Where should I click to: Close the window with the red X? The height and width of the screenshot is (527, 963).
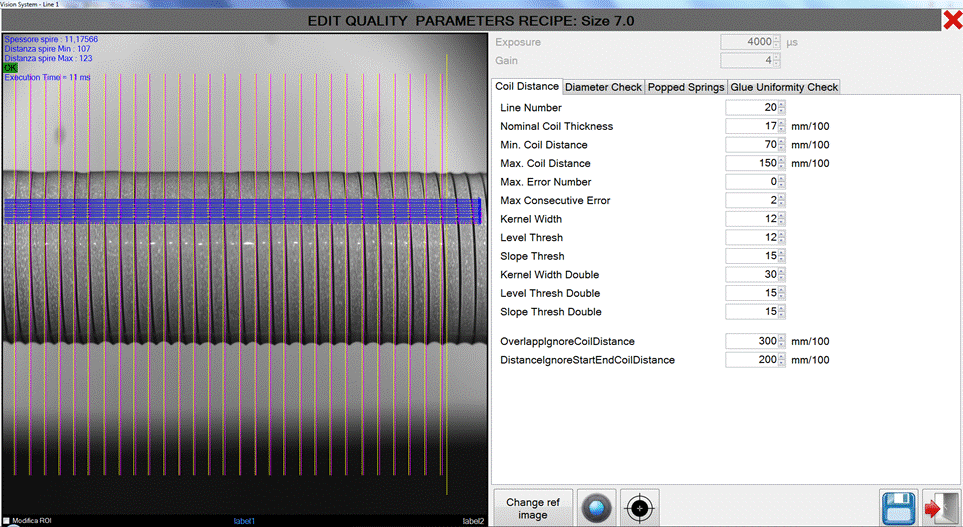coord(952,20)
